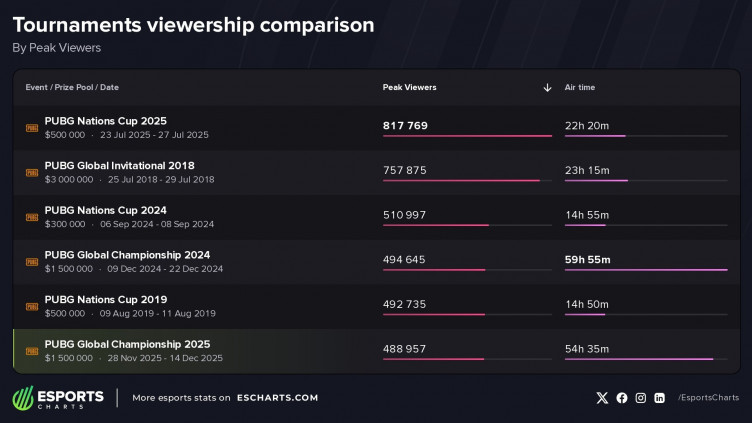Open the Facebook social icon
752x423 pixels.
[x=622, y=398]
